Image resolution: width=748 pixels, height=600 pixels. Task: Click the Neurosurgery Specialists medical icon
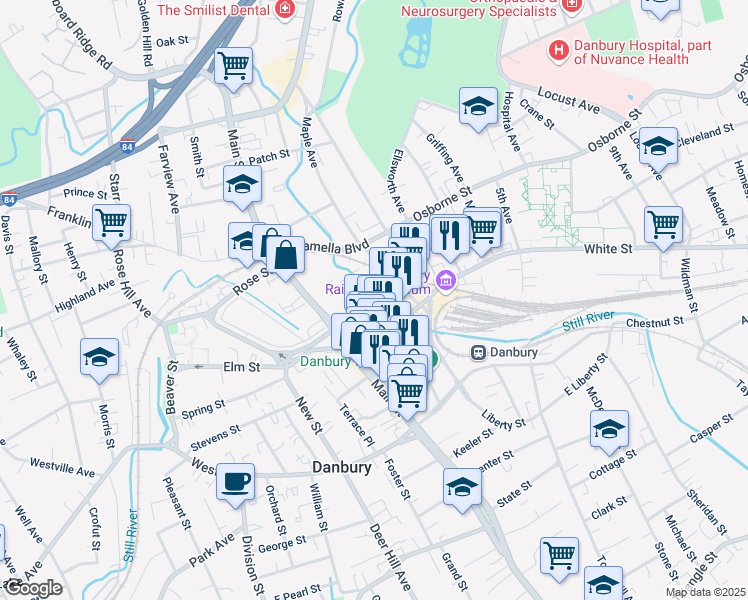[x=571, y=6]
